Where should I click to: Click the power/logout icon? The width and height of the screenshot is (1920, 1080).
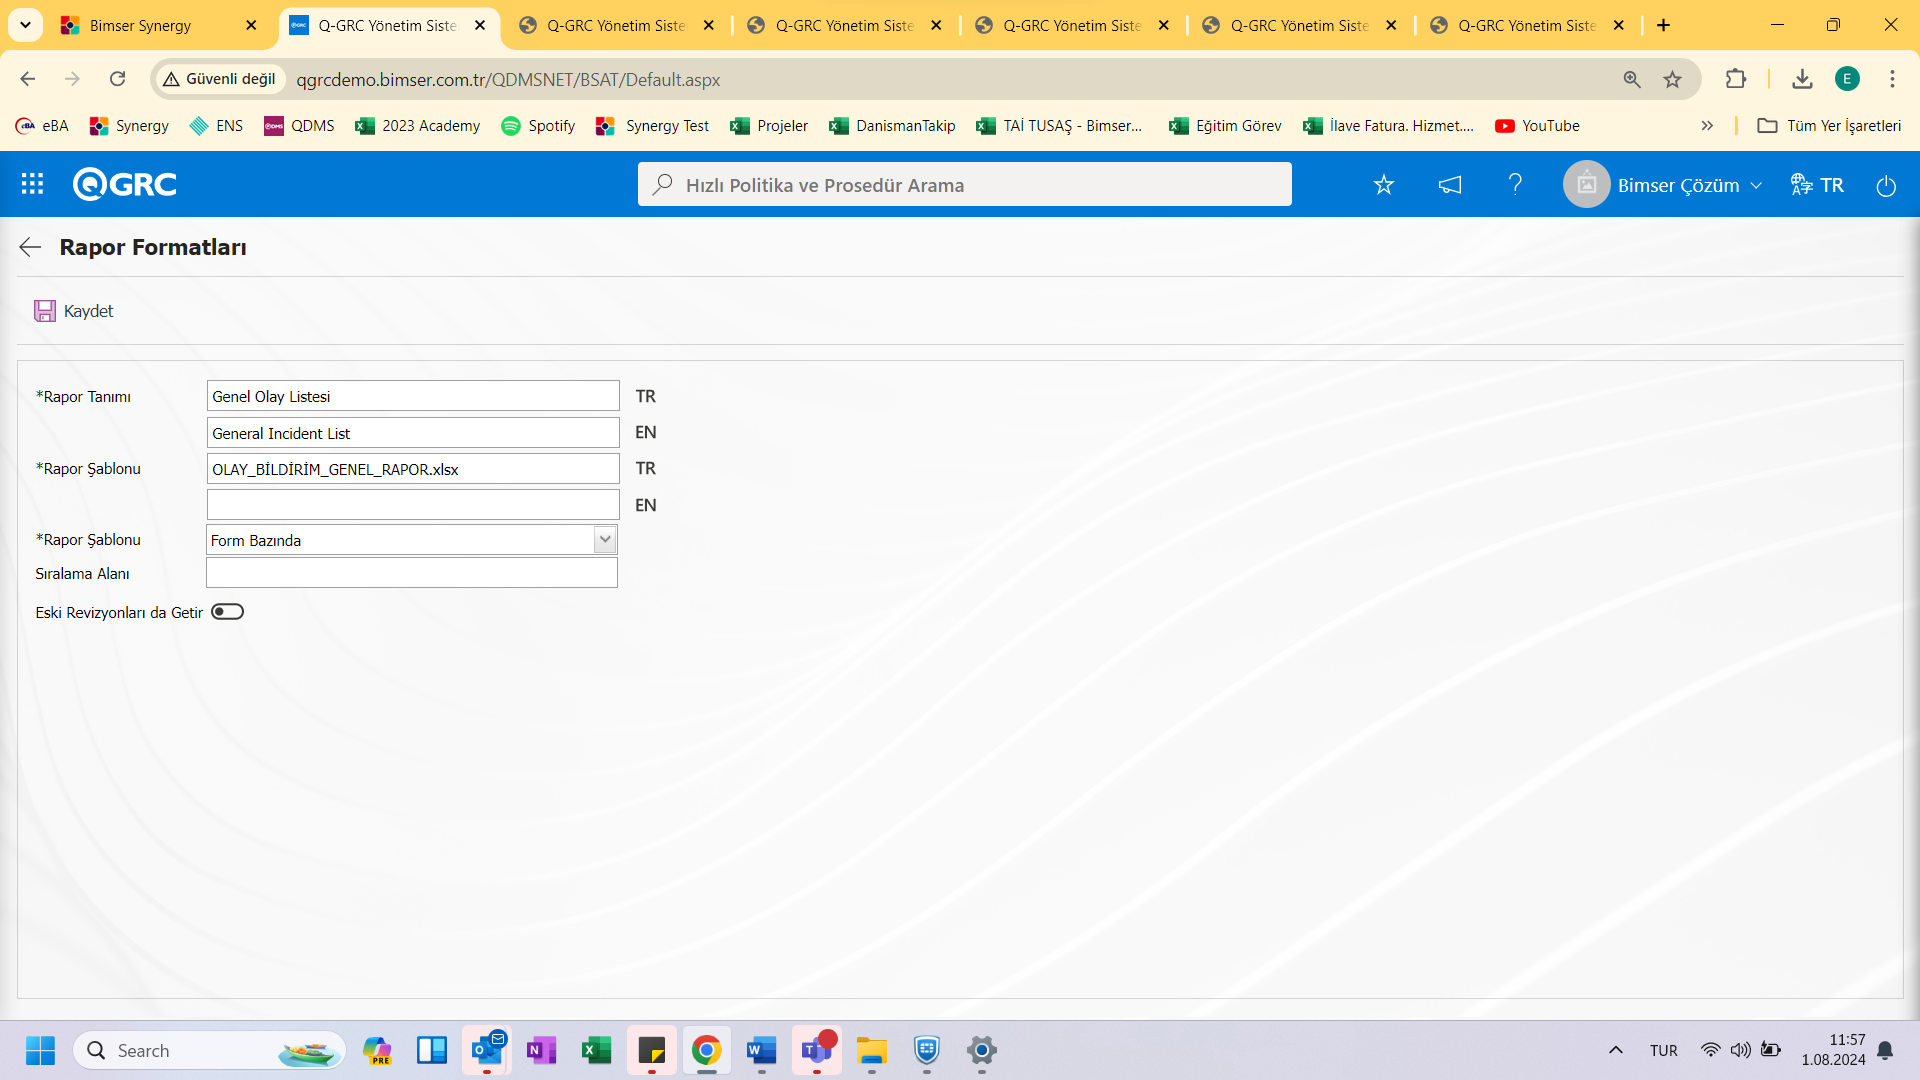[x=1886, y=185]
